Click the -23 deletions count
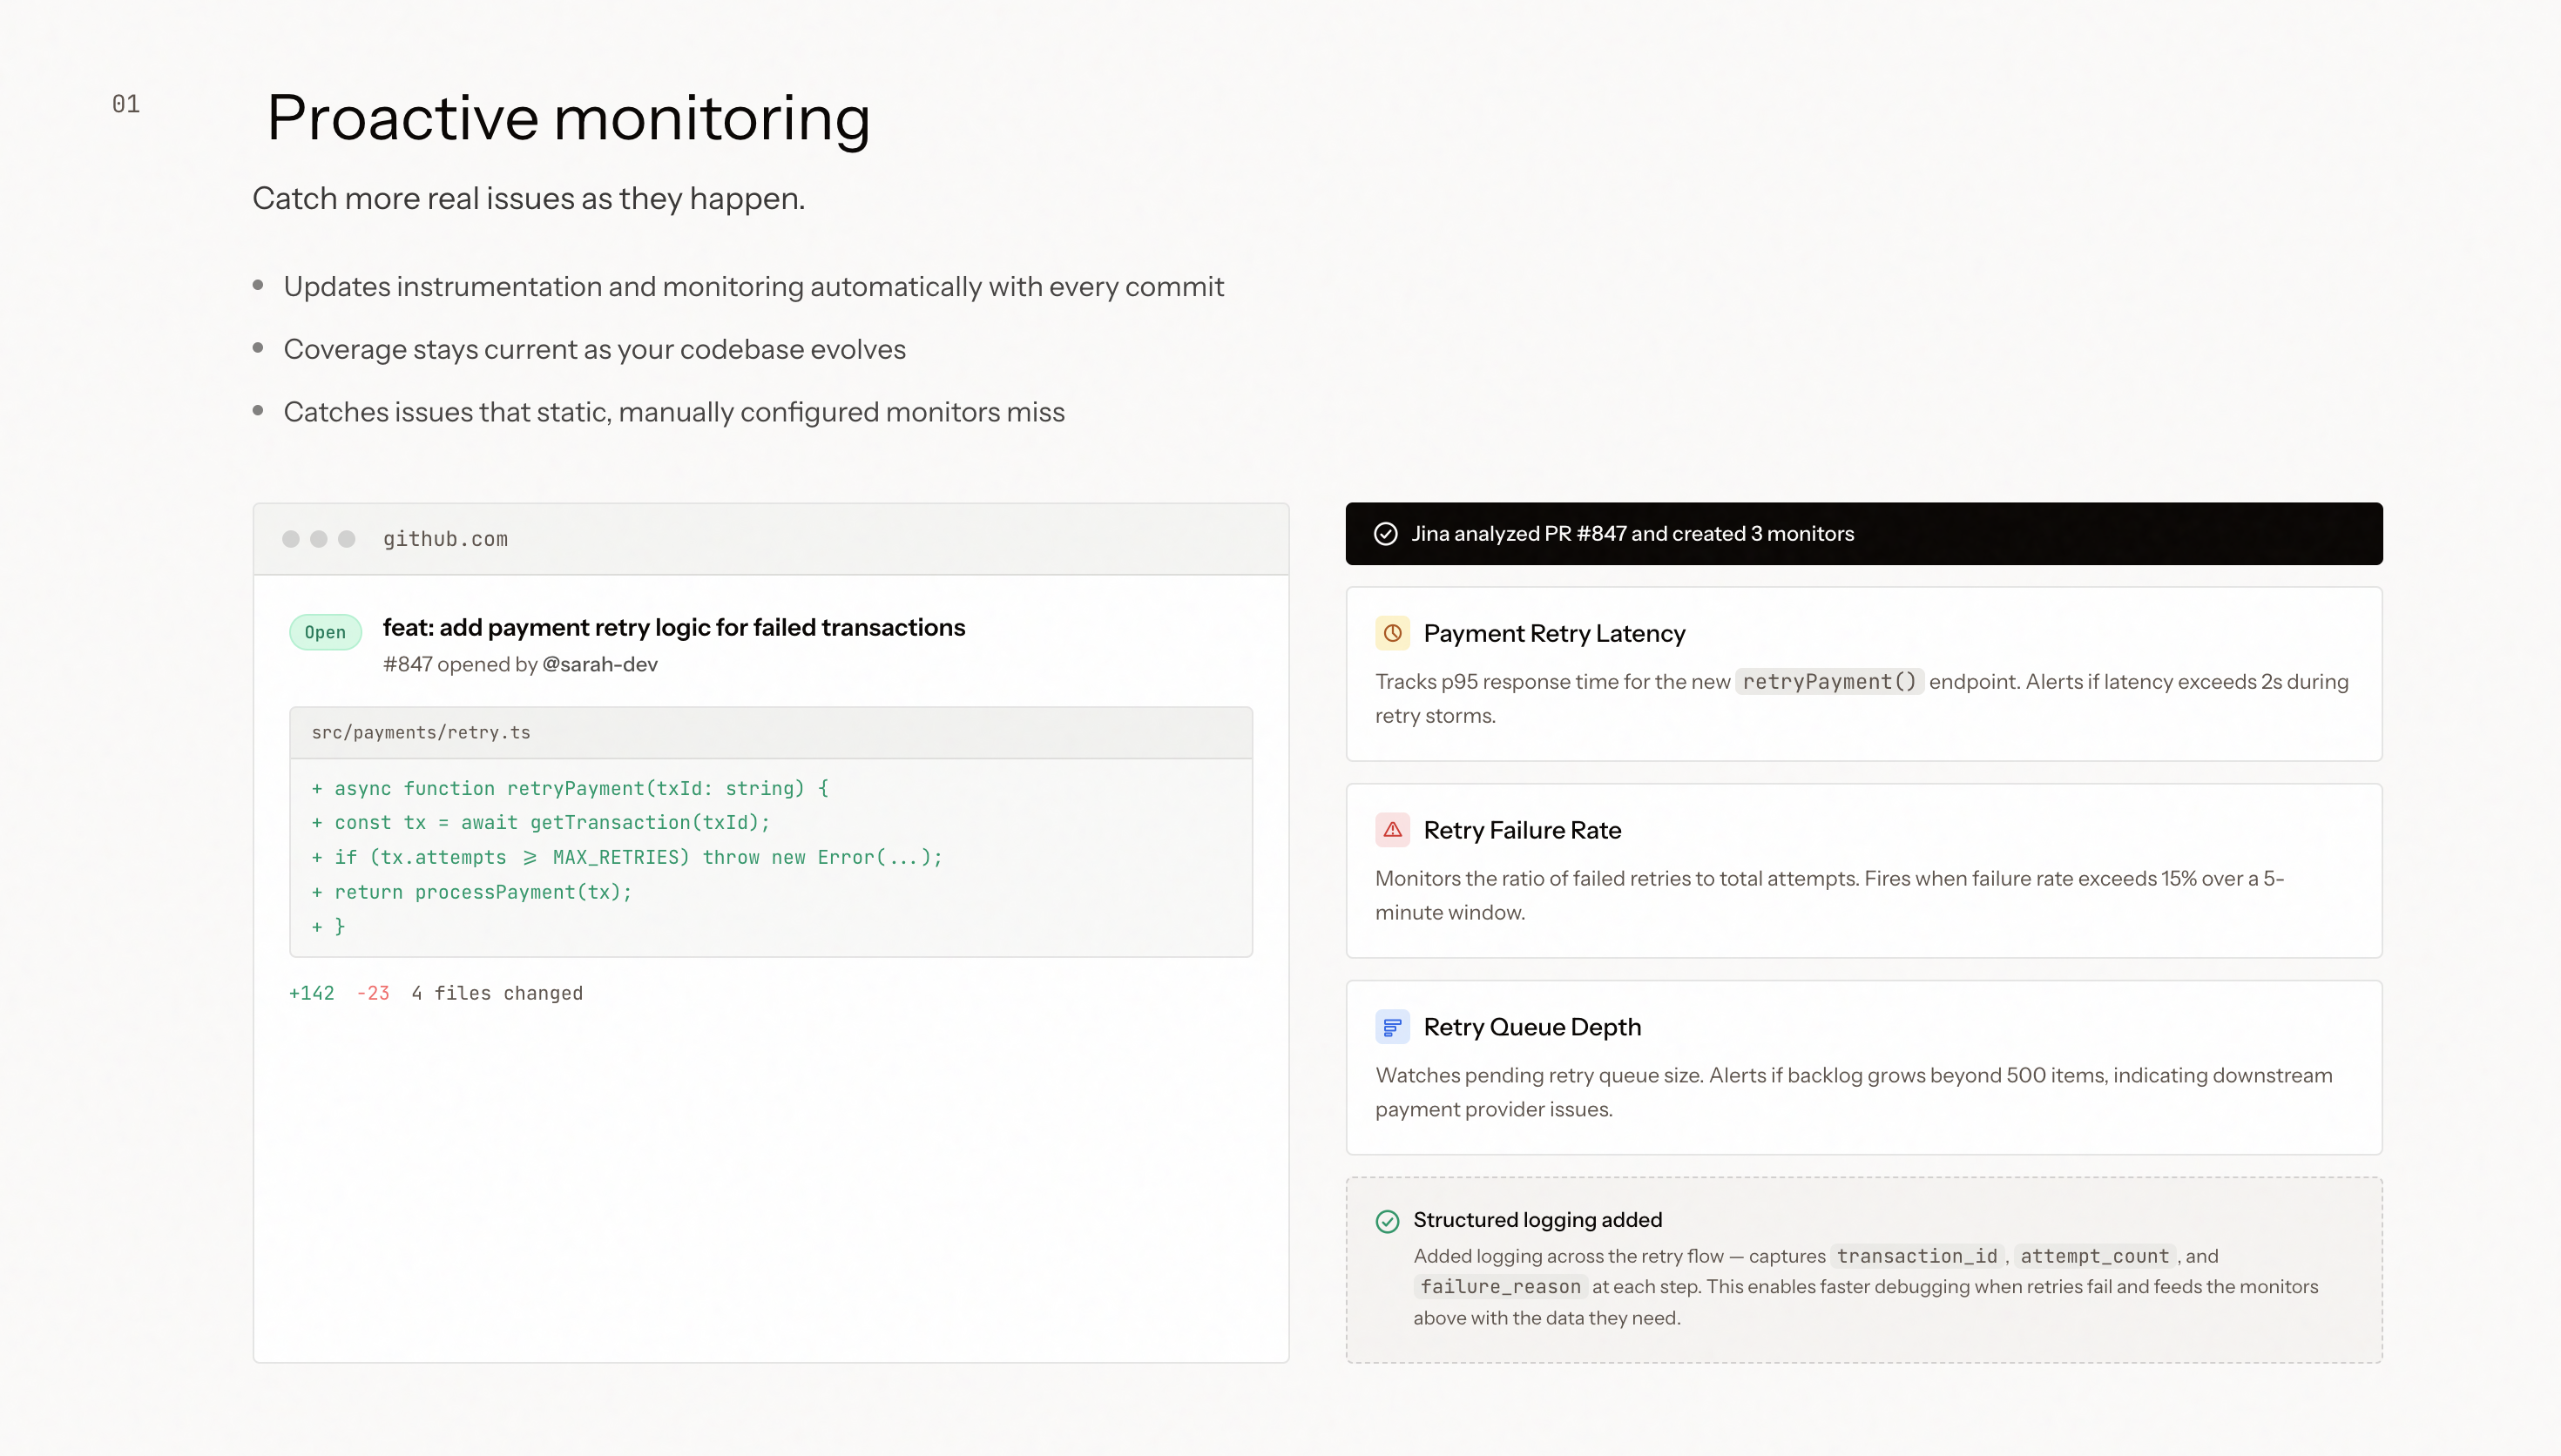The image size is (2561, 1456). coord(372,993)
